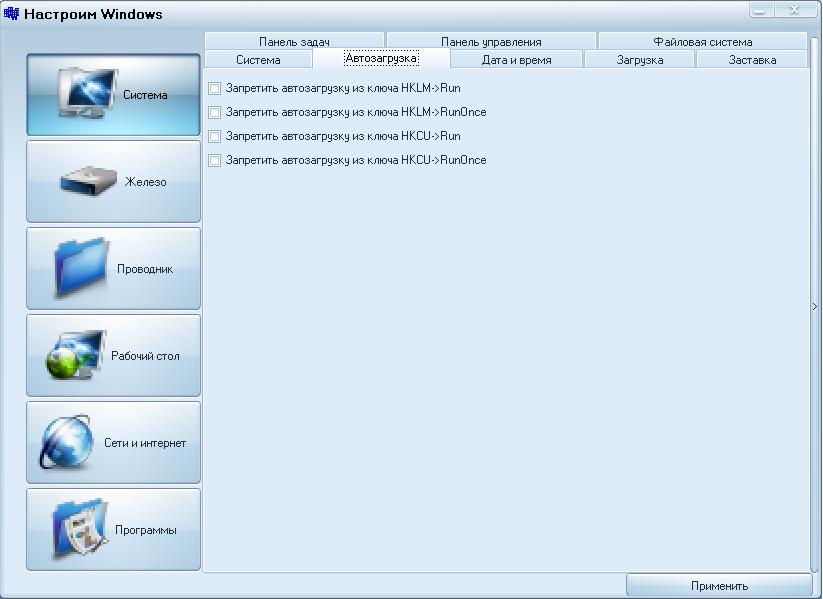Close the Настроим Windows window
Viewport: 823px width, 599px height.
795,9
